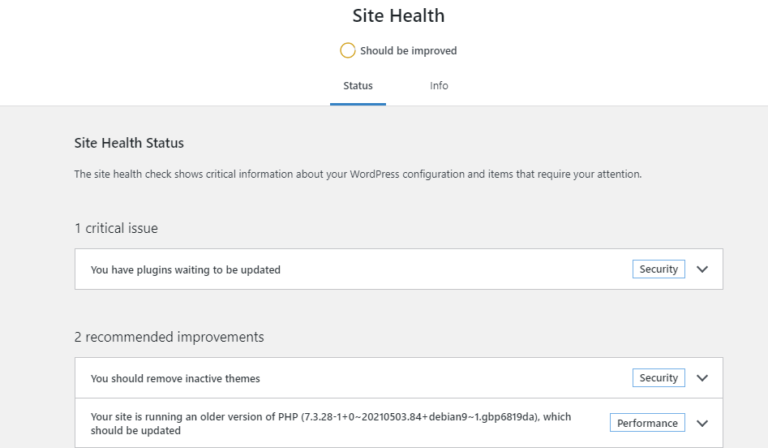The height and width of the screenshot is (448, 768).
Task: Click the Site Health Status heading
Action: pos(129,143)
